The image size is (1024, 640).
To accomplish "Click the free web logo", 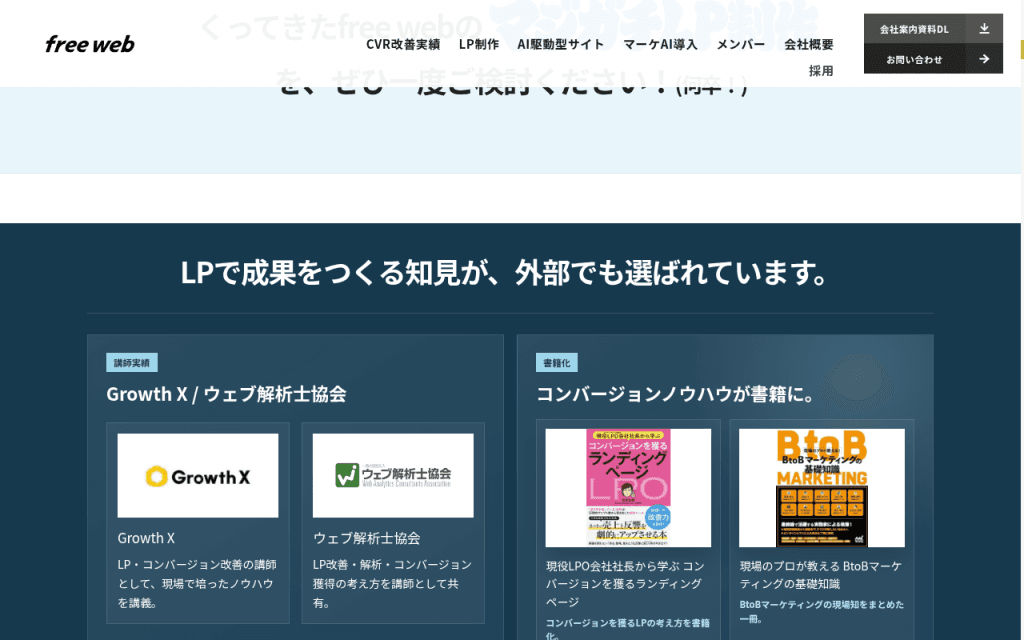I will click(89, 44).
